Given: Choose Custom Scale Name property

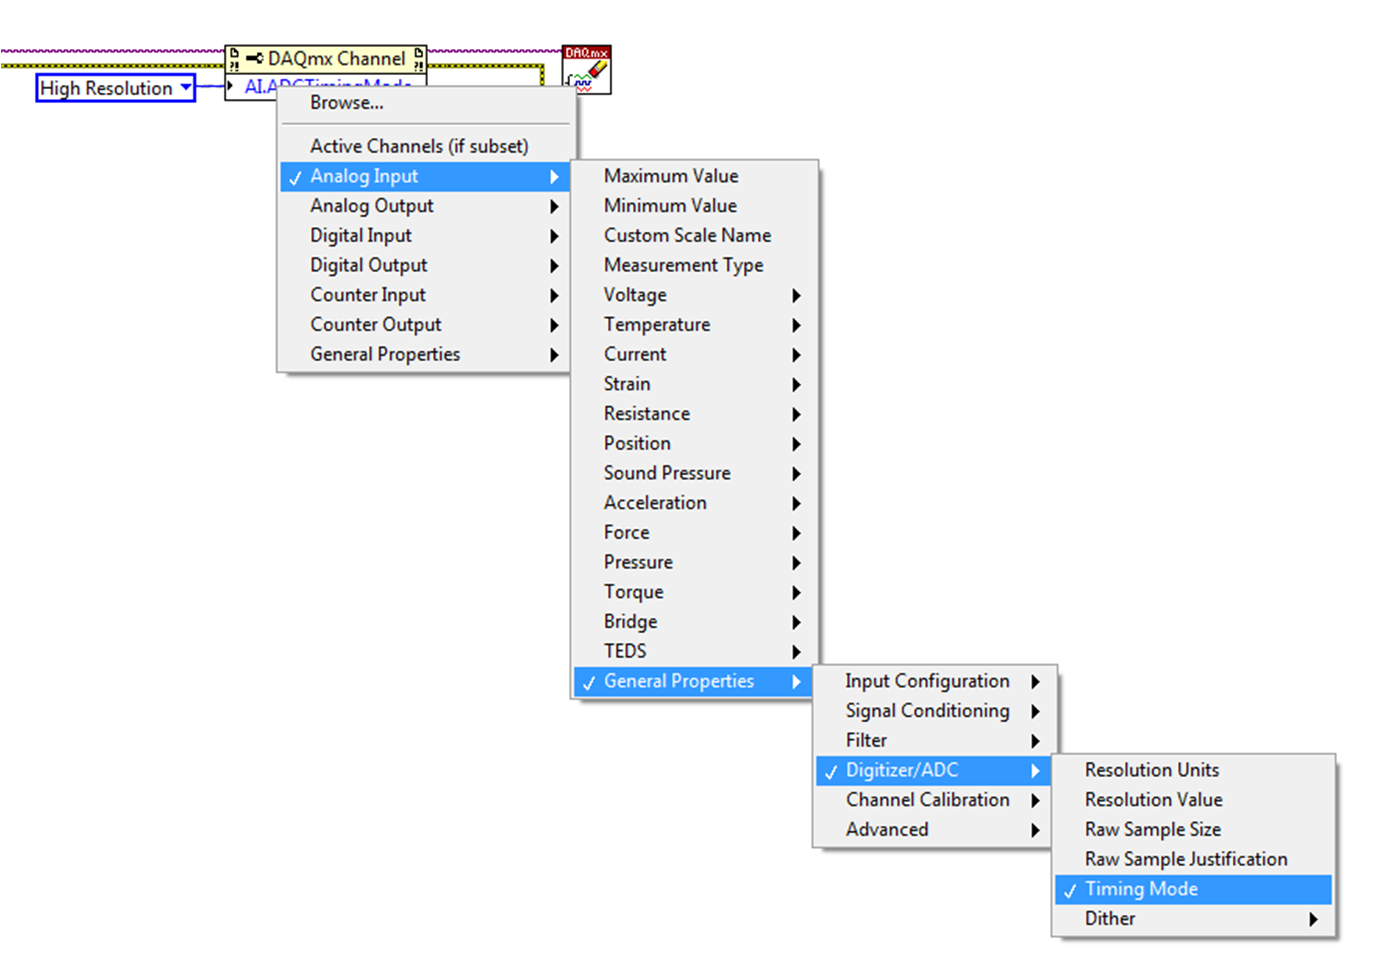Looking at the screenshot, I should pos(694,236).
